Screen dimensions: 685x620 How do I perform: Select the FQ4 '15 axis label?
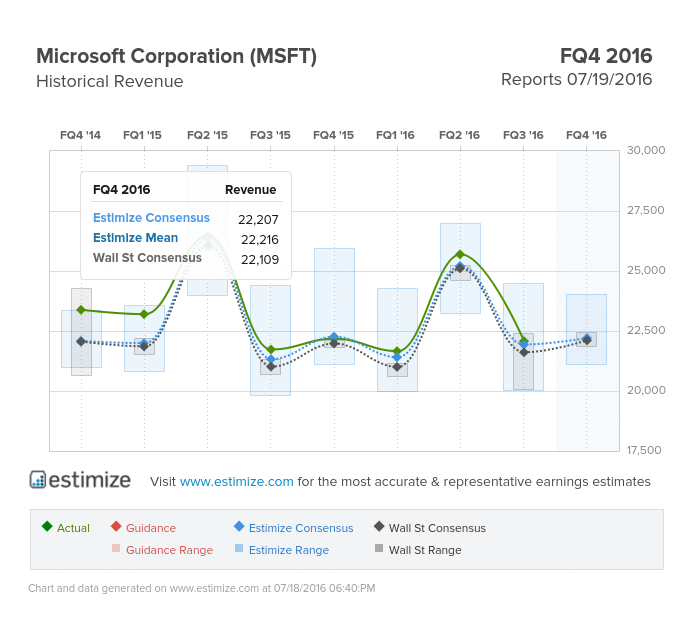pos(333,135)
